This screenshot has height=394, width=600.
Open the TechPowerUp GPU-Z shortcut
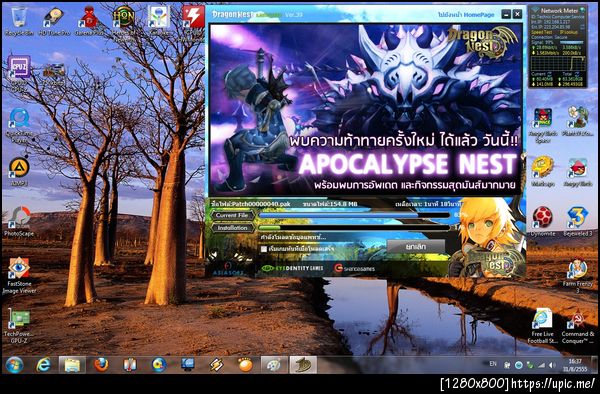18,326
